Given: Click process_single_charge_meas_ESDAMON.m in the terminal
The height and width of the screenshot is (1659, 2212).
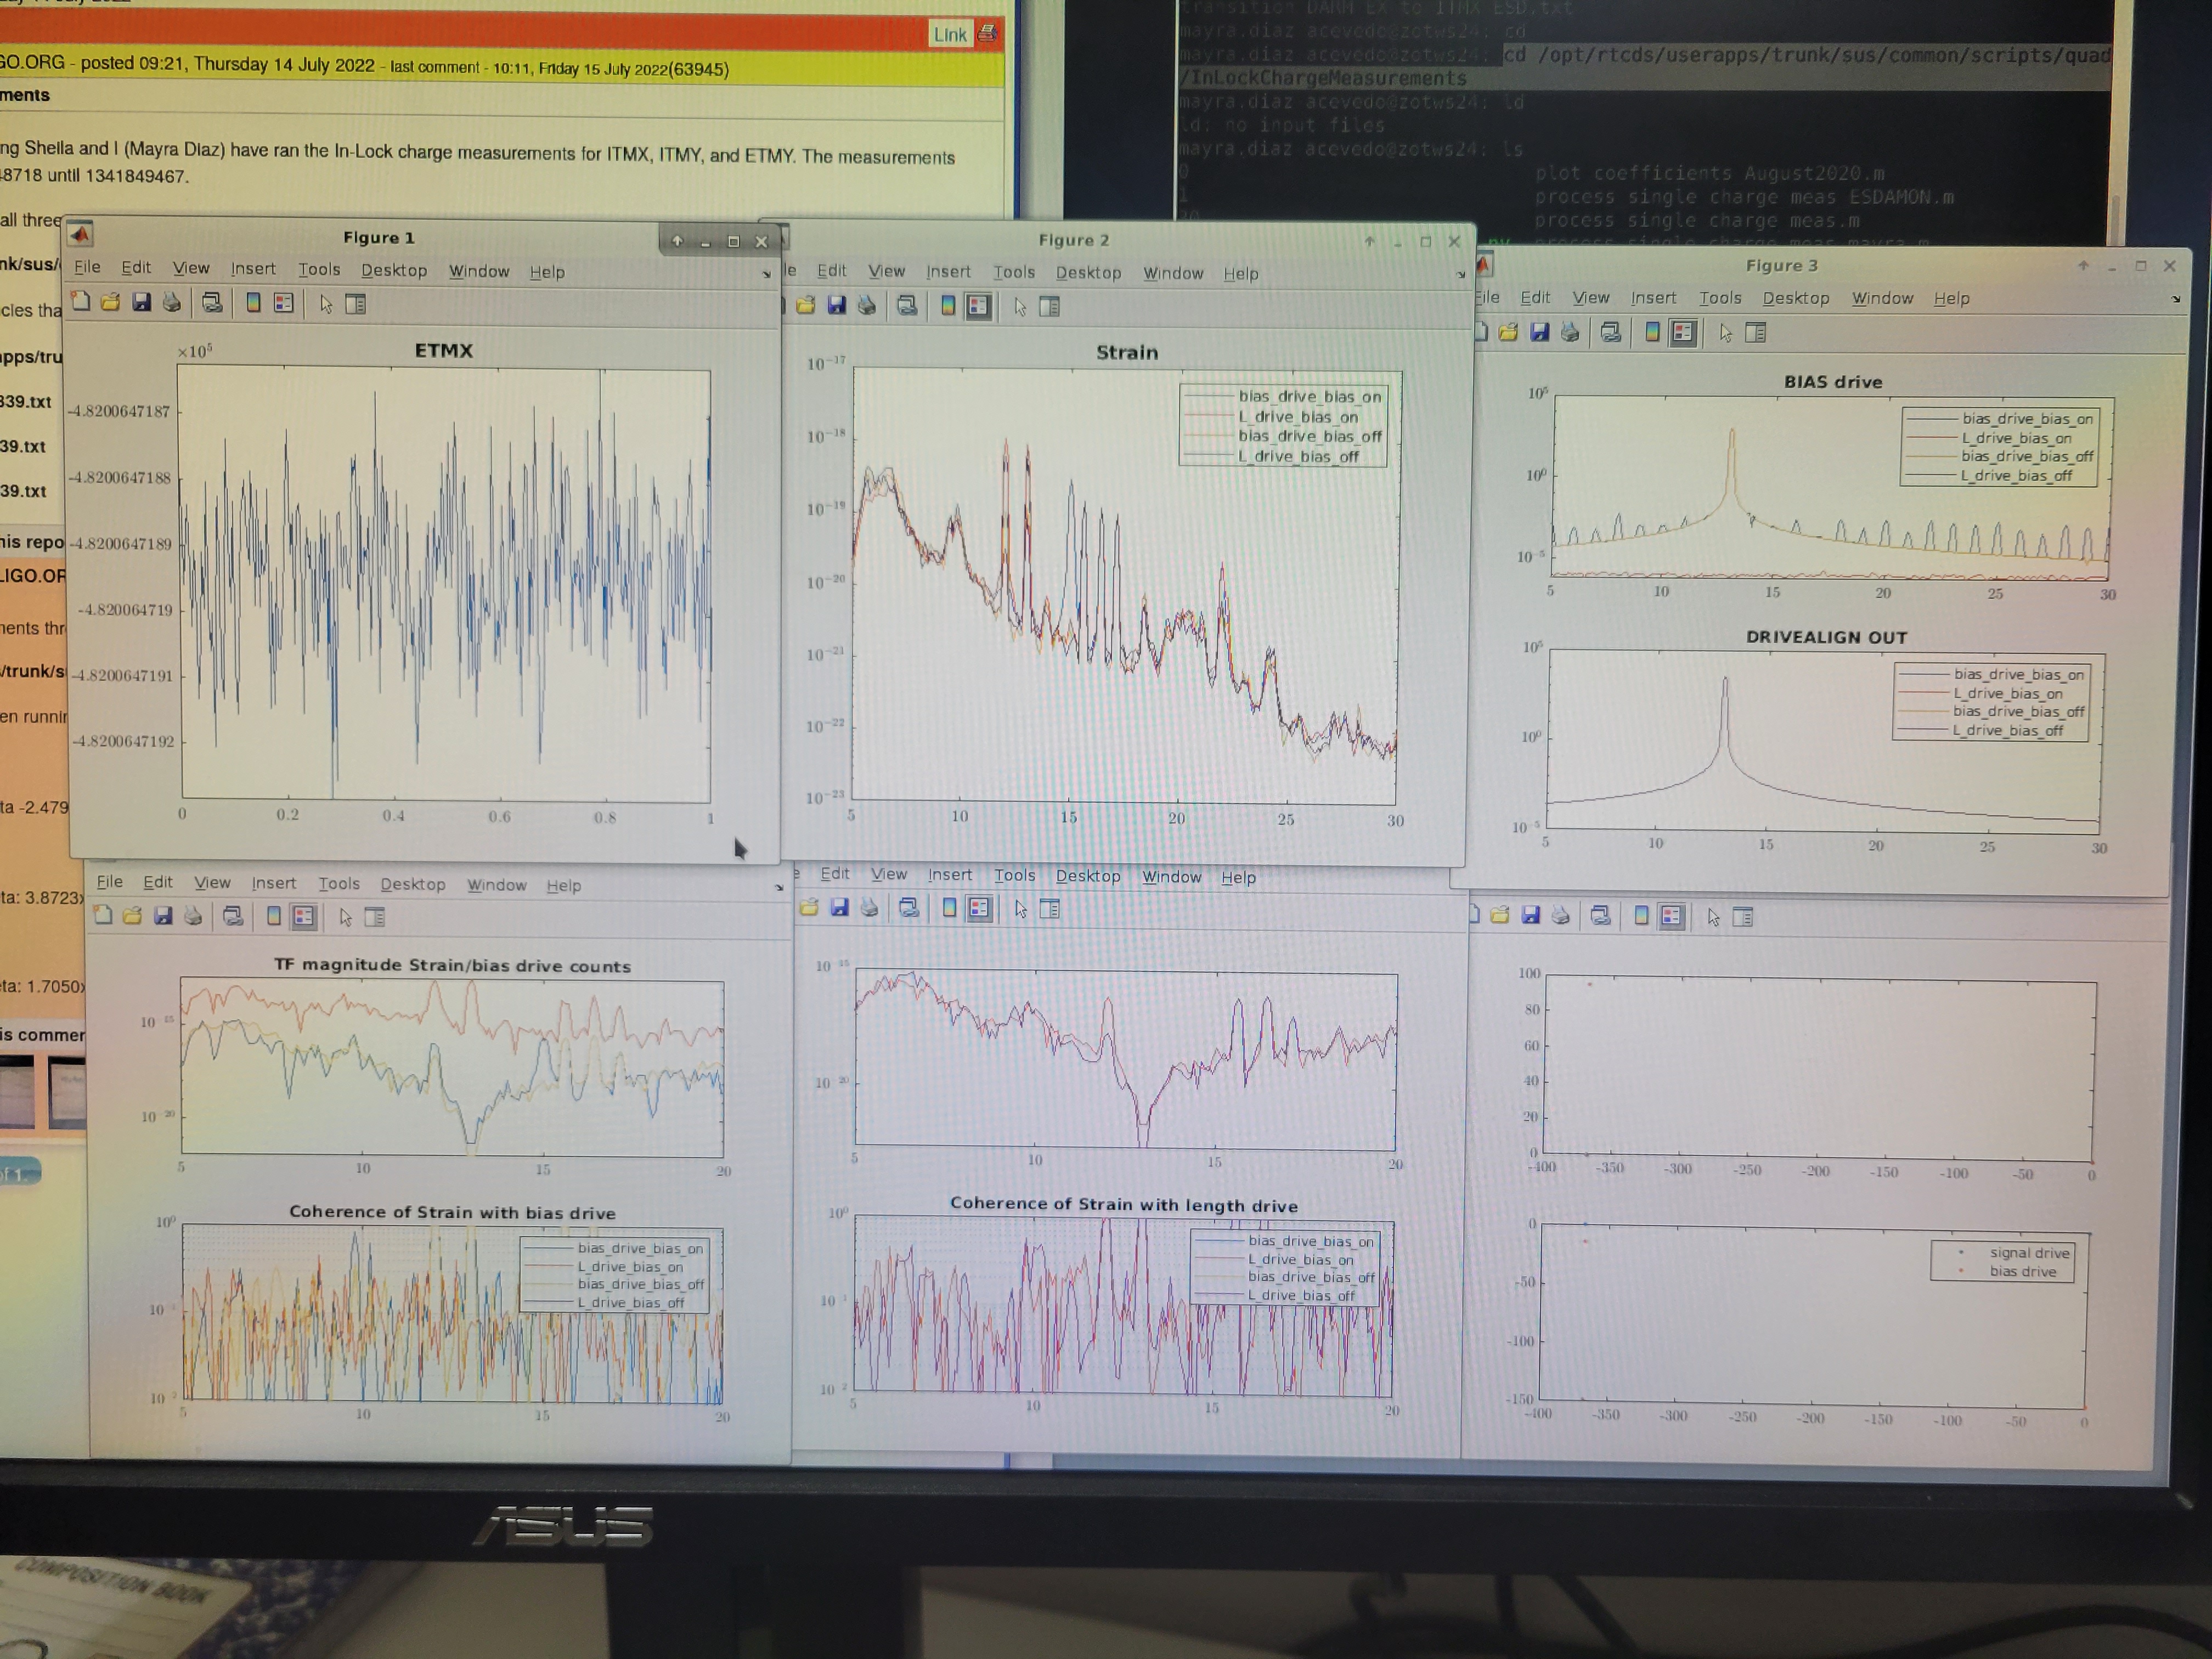Looking at the screenshot, I should pyautogui.click(x=1743, y=197).
